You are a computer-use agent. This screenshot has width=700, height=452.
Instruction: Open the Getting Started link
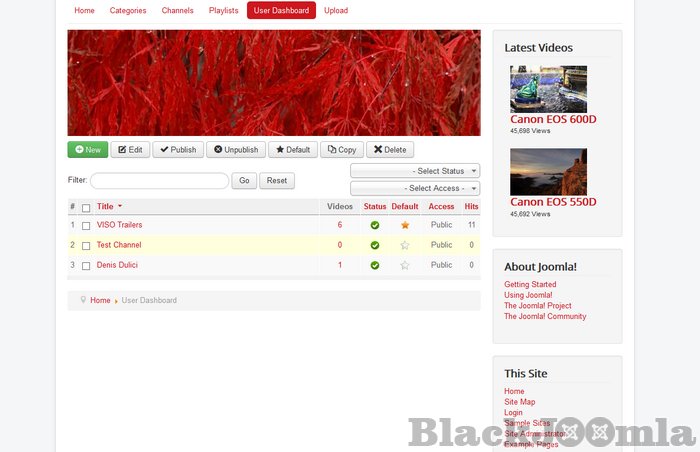[x=530, y=285]
